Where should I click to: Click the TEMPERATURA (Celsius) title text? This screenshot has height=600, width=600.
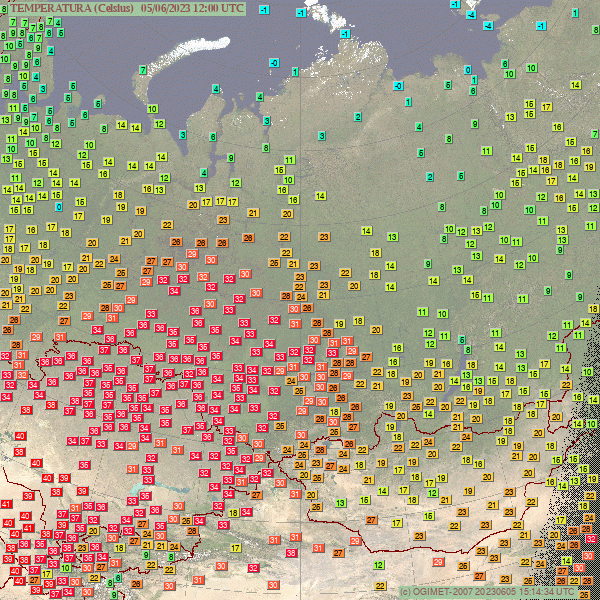tap(72, 8)
